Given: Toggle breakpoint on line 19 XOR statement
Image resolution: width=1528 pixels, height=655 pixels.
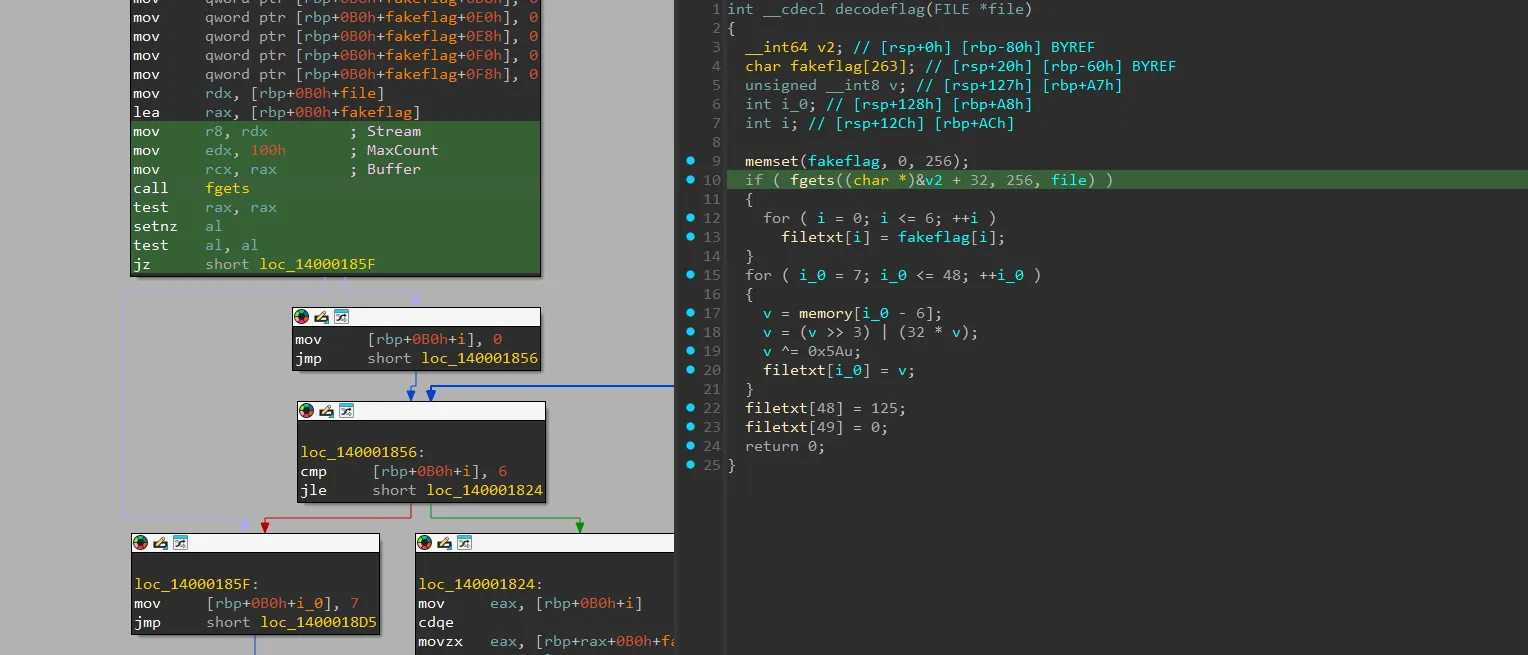Looking at the screenshot, I should (690, 351).
